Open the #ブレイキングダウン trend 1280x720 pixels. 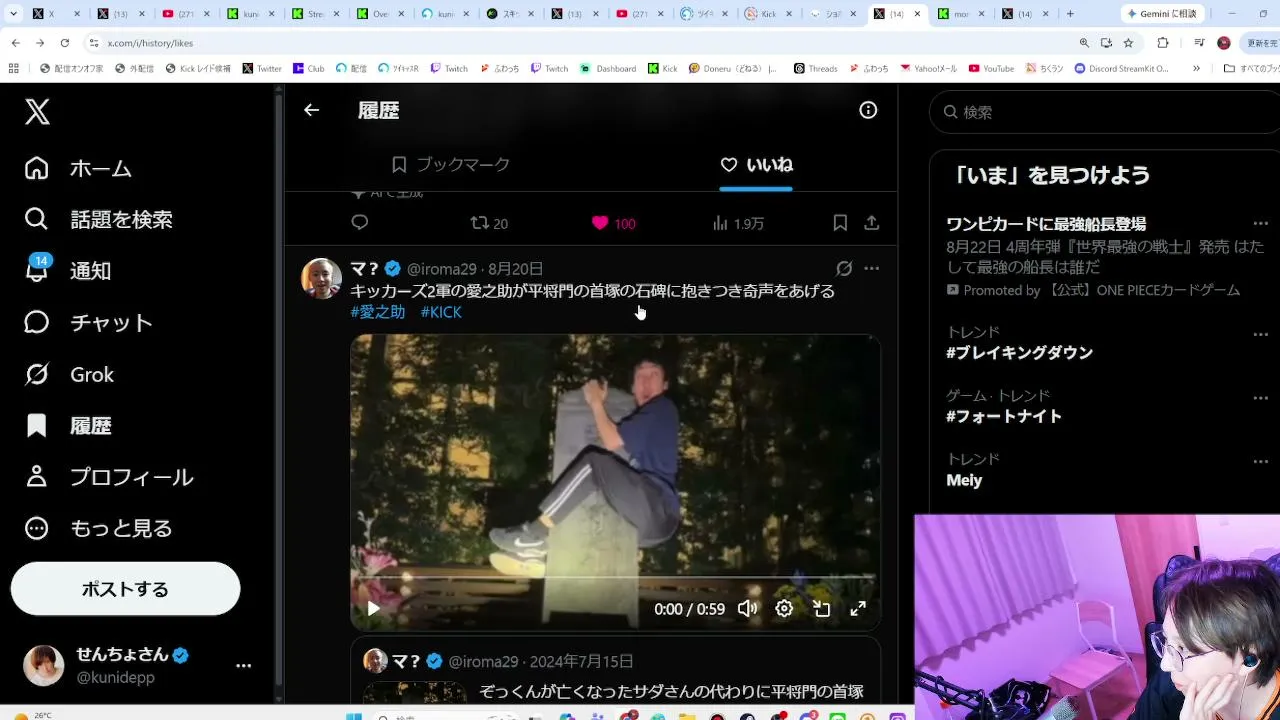pos(1019,353)
